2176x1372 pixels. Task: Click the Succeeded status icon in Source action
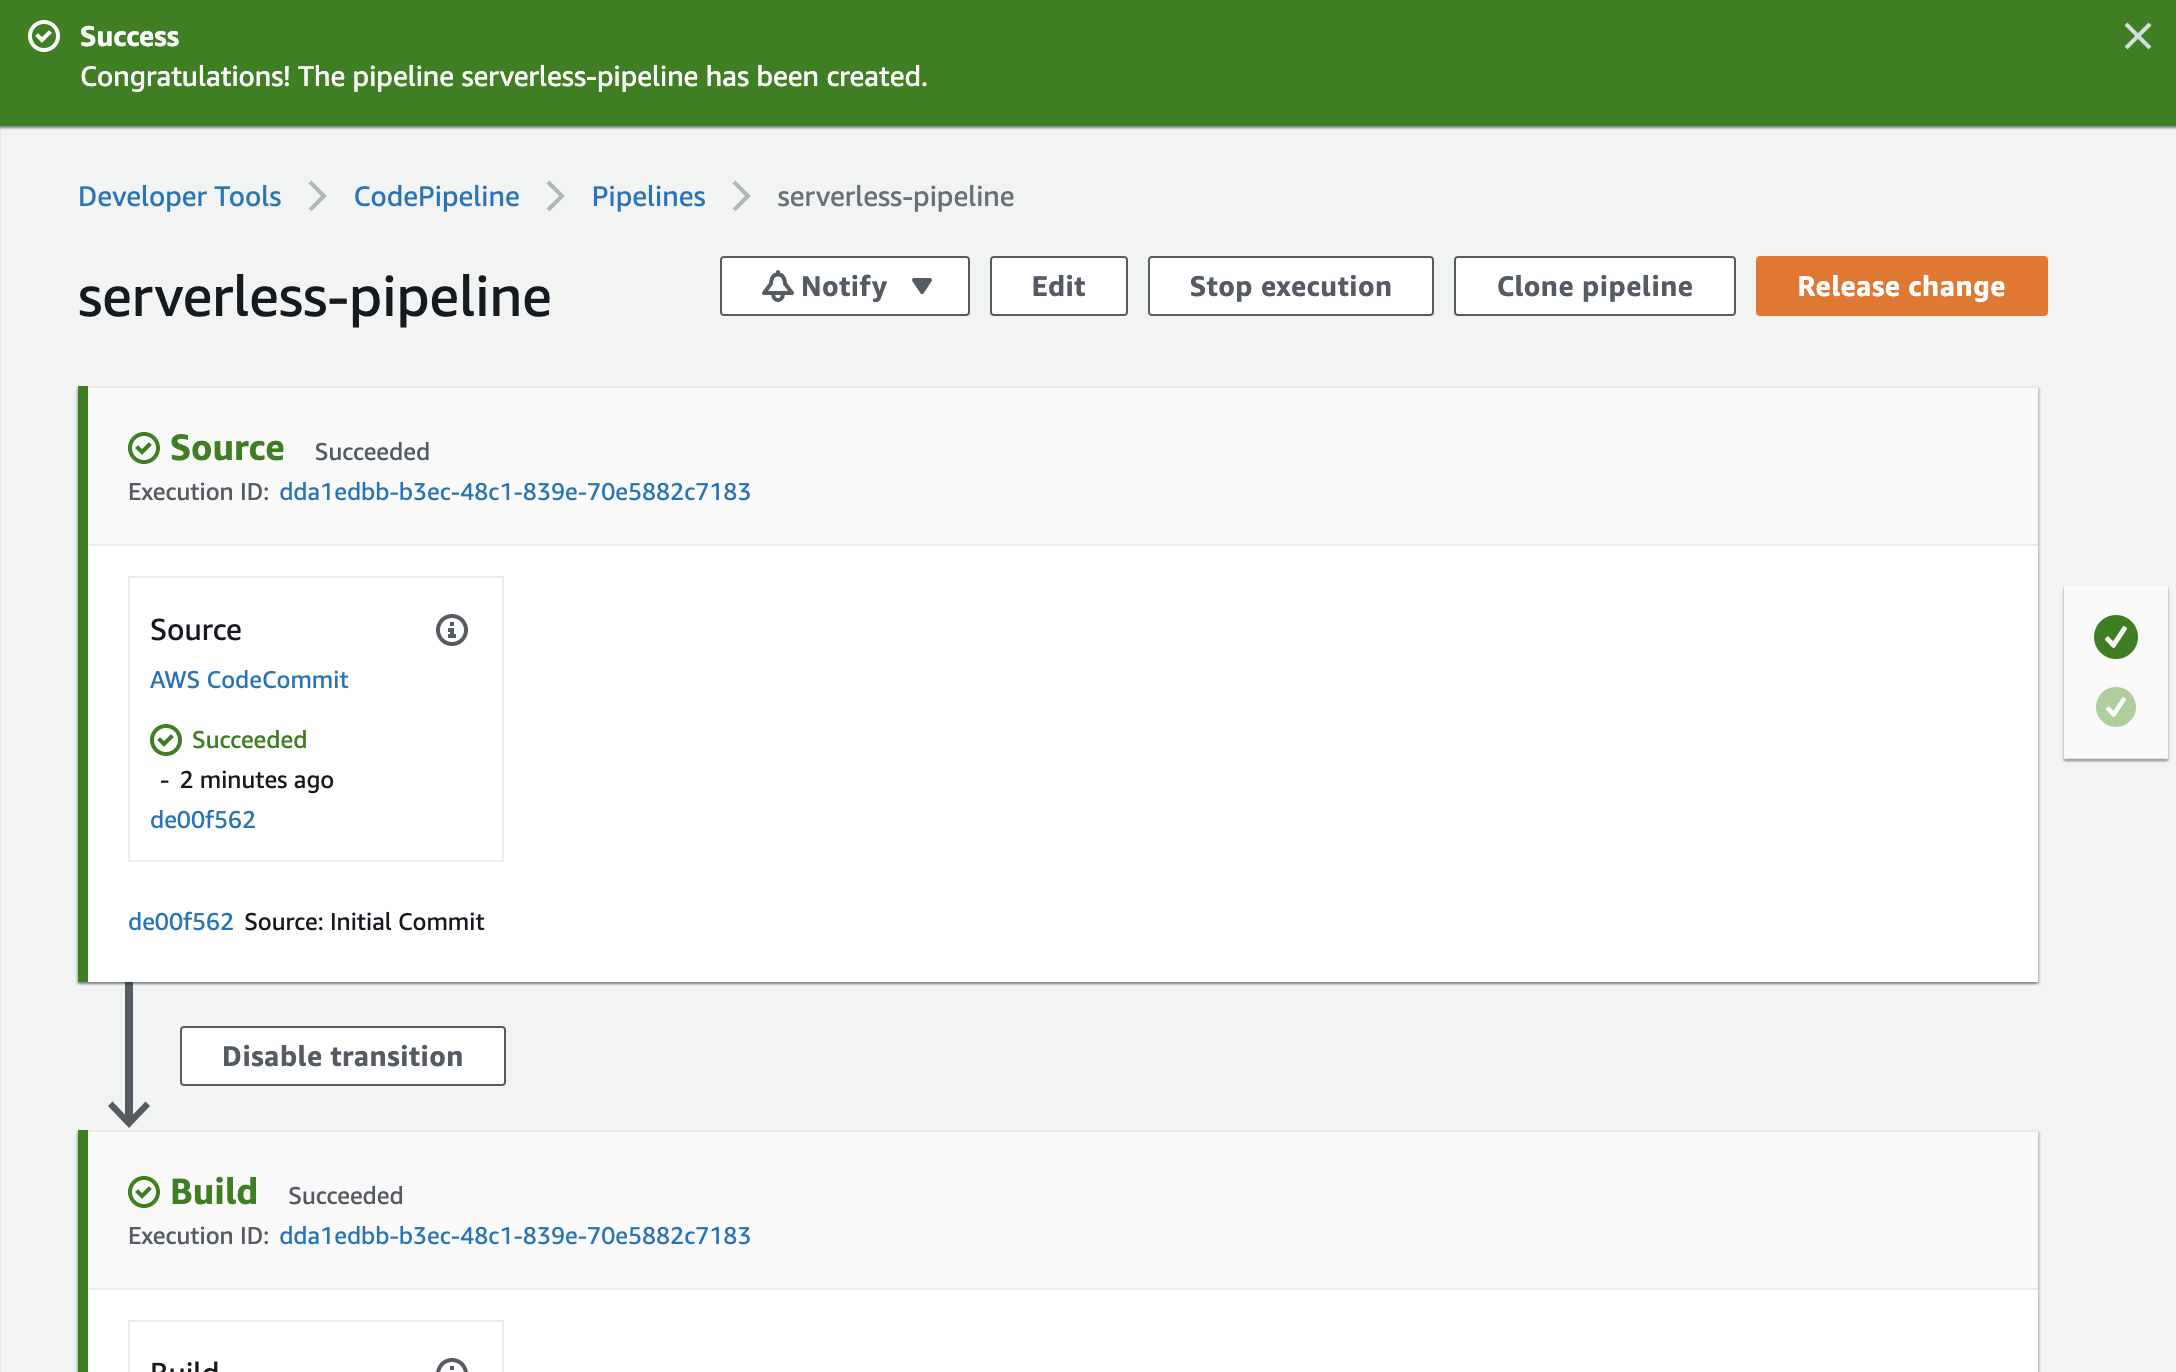166,740
